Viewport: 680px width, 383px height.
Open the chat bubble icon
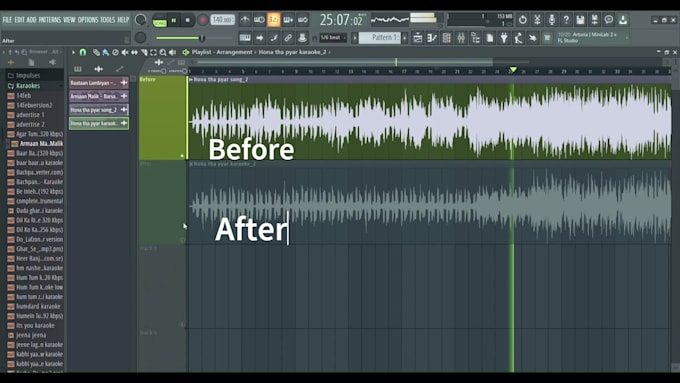click(x=609, y=20)
